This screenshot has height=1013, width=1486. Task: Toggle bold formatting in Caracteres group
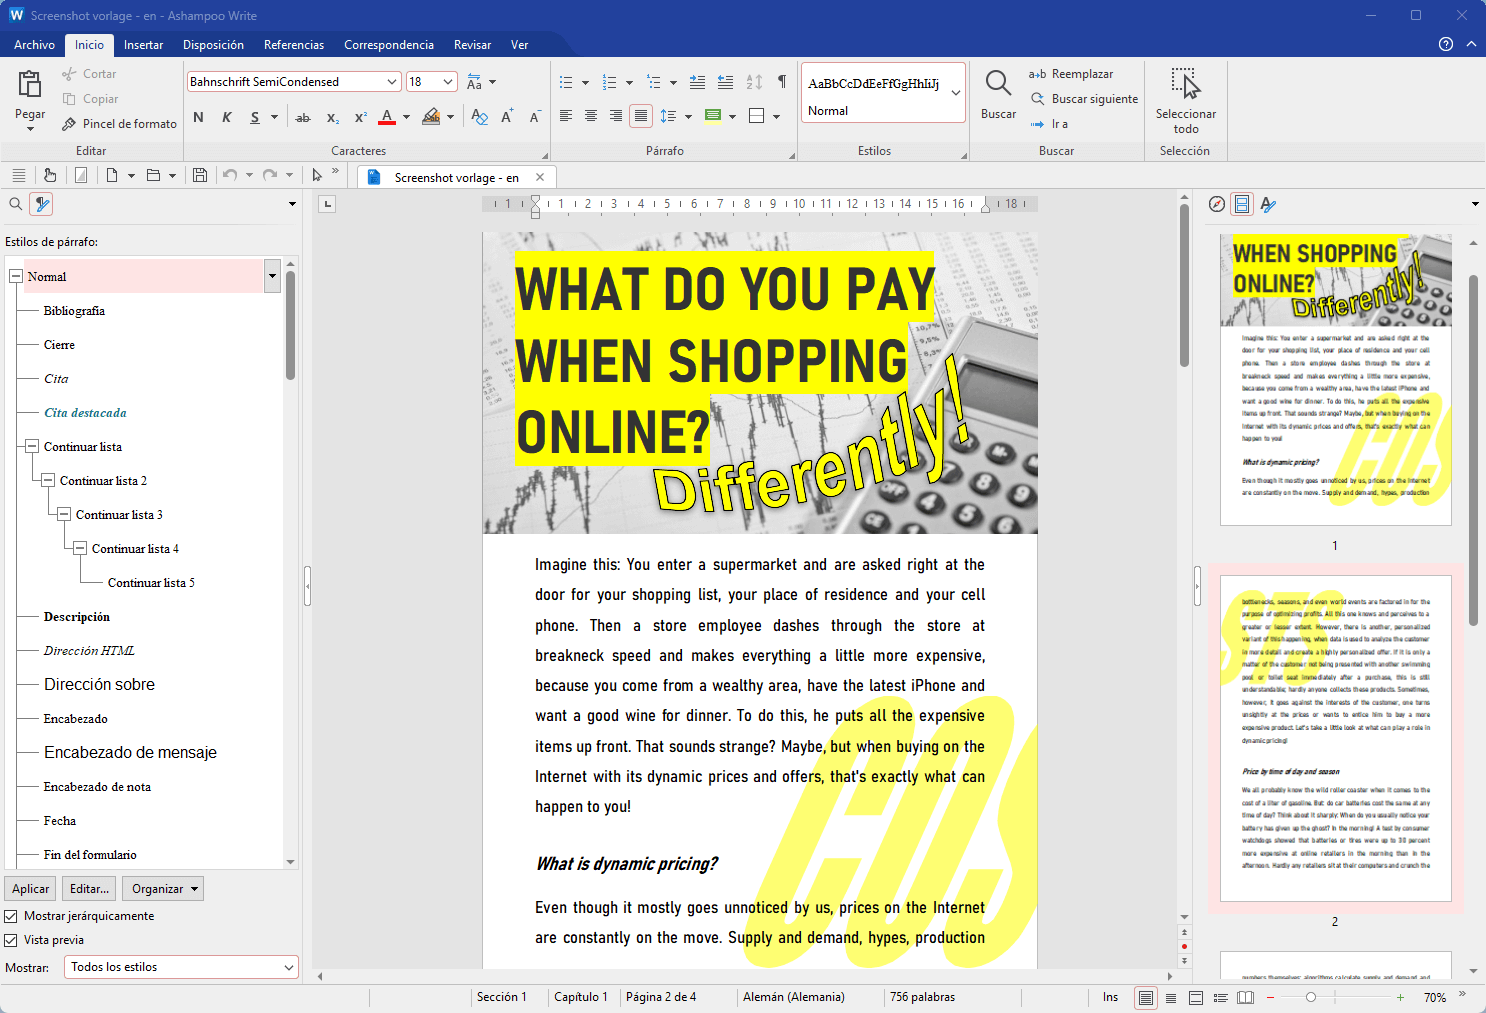[x=198, y=117]
